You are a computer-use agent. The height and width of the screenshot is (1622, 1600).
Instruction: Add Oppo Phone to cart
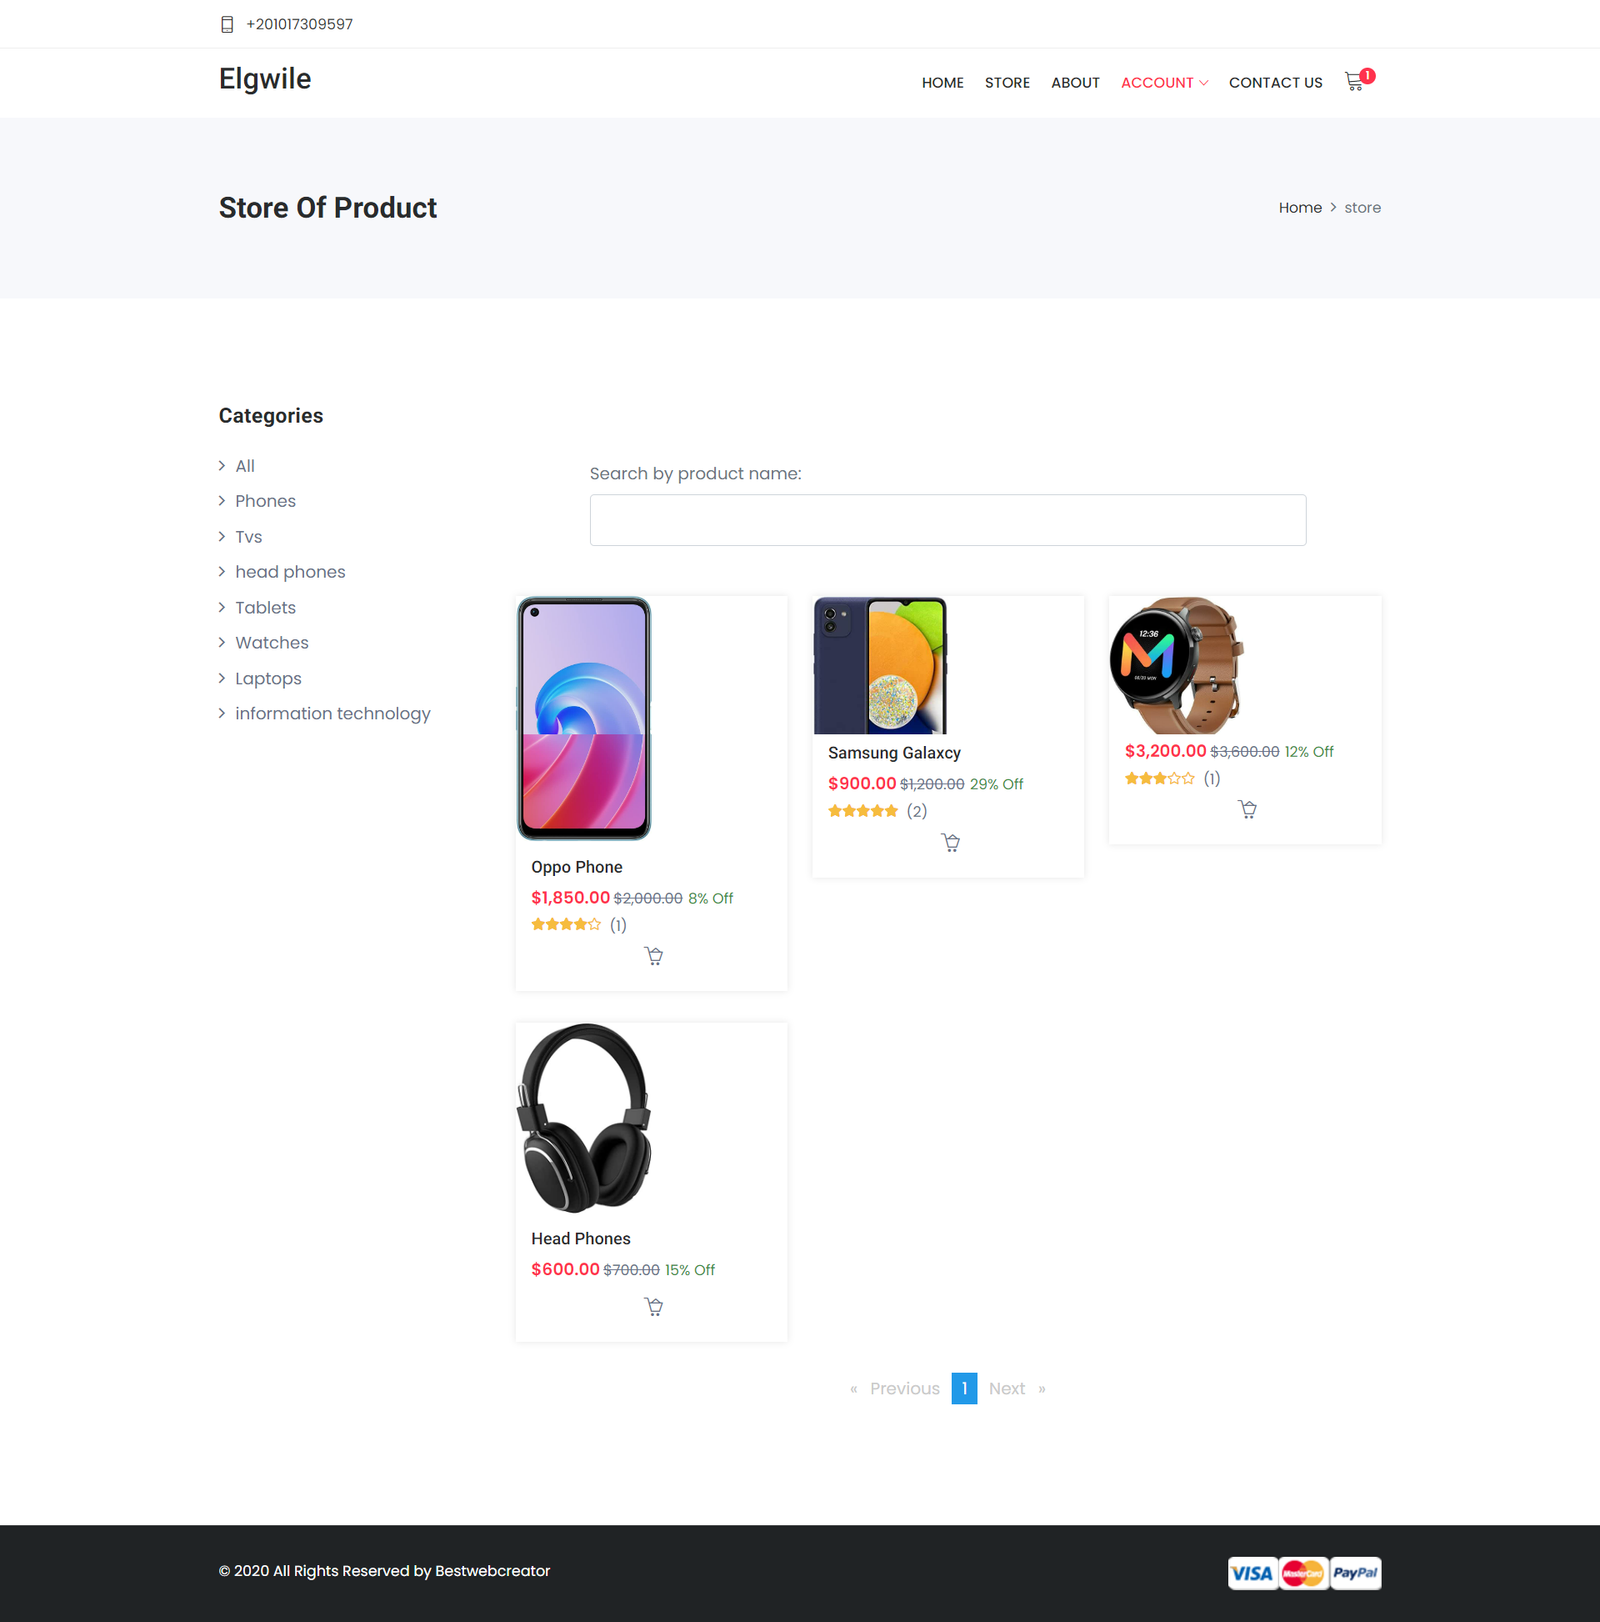pyautogui.click(x=653, y=956)
